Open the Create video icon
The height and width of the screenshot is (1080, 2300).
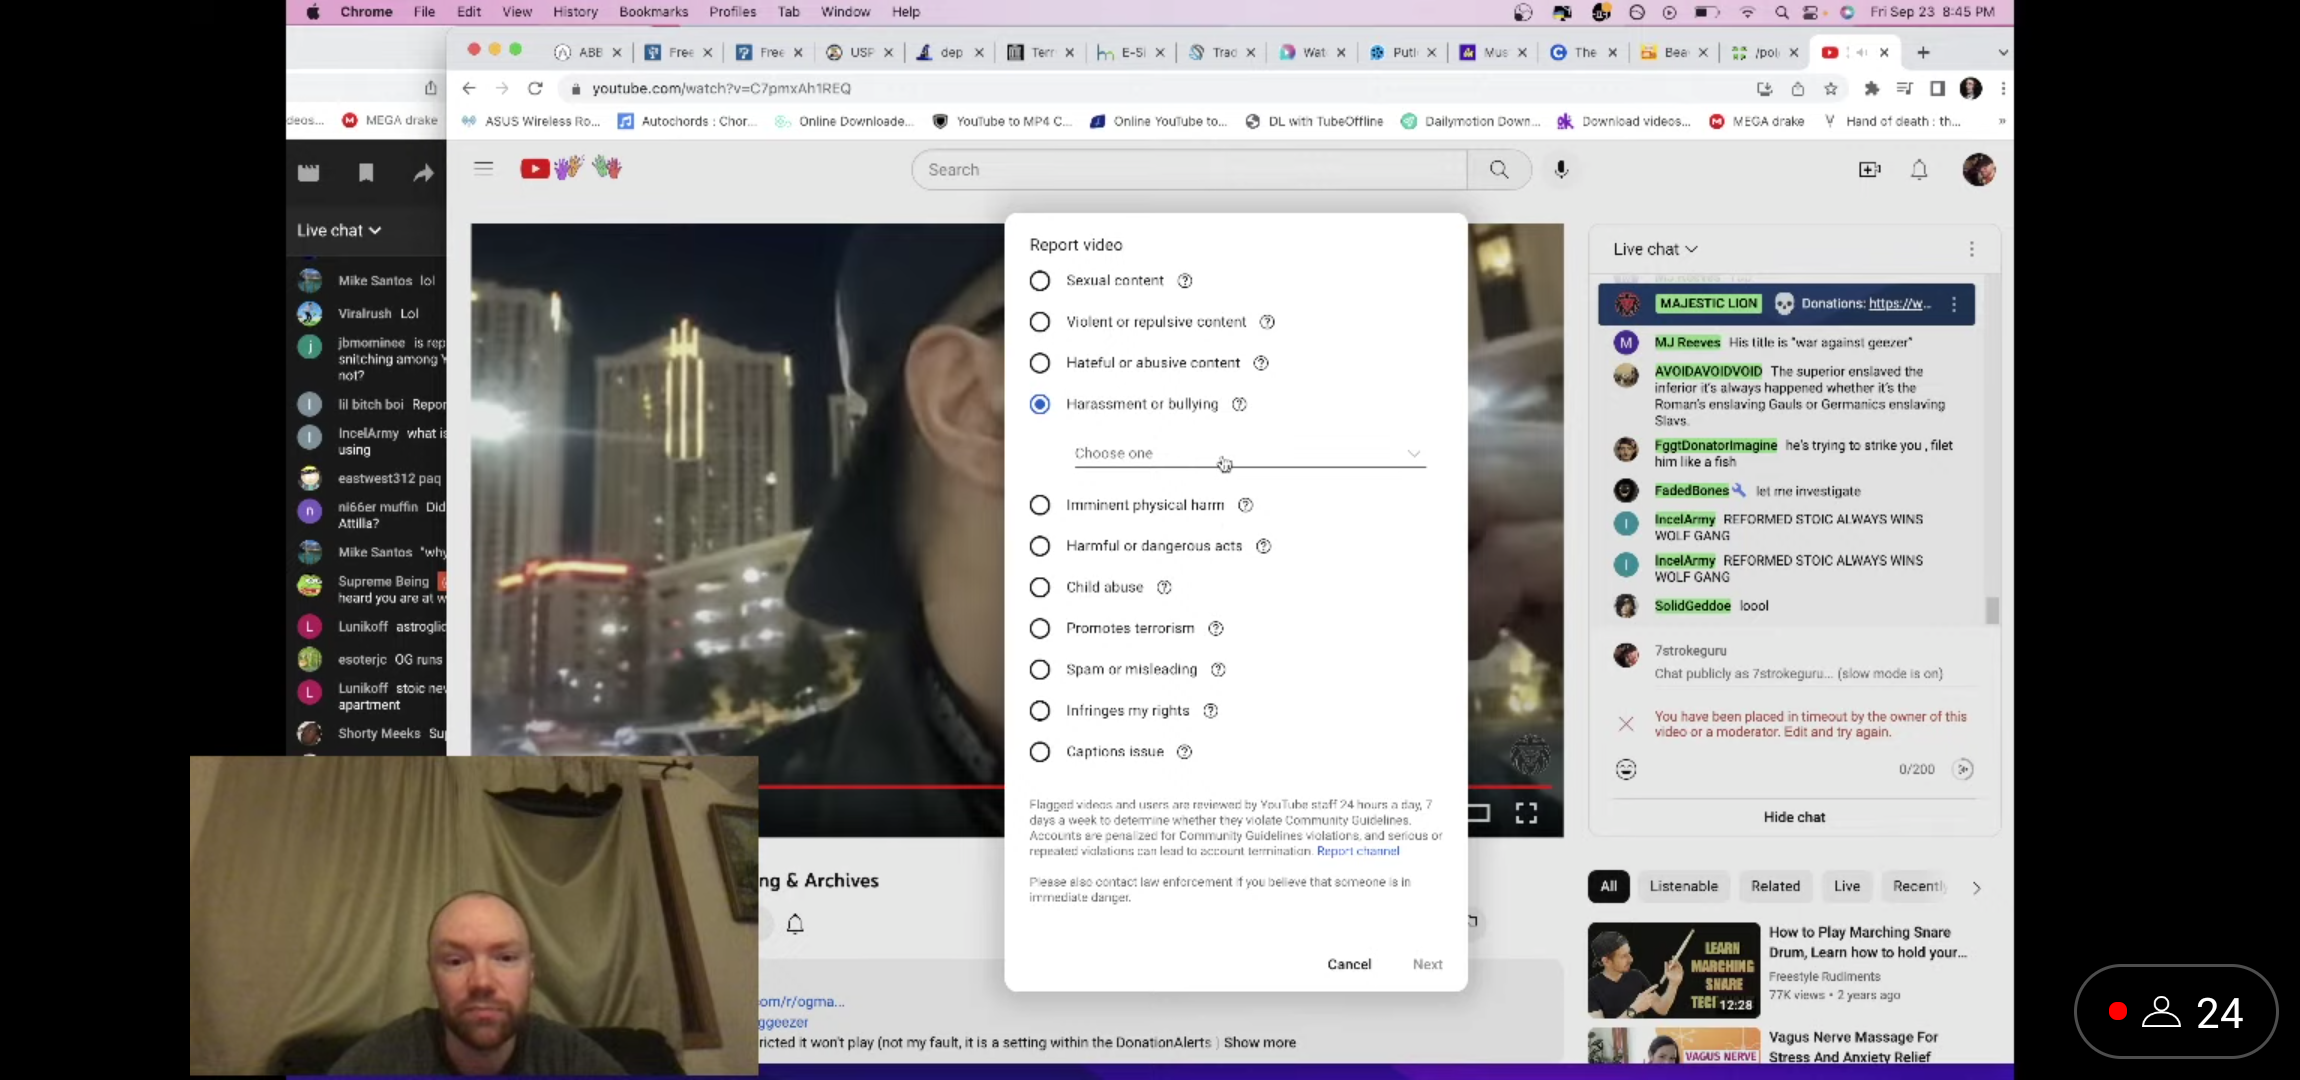tap(1869, 170)
